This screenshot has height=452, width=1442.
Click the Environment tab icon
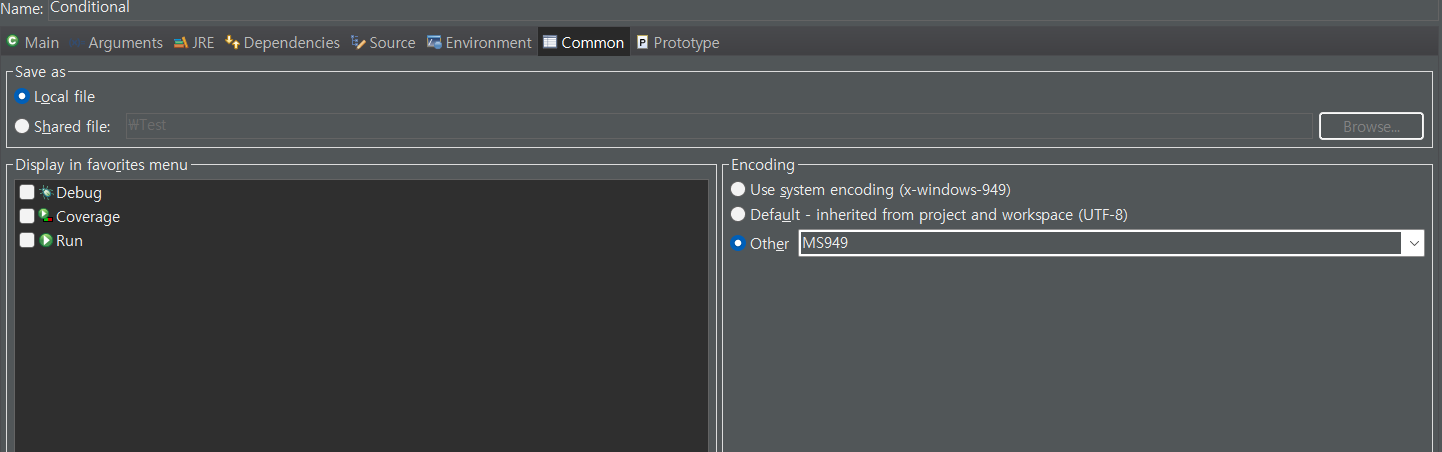(x=434, y=43)
